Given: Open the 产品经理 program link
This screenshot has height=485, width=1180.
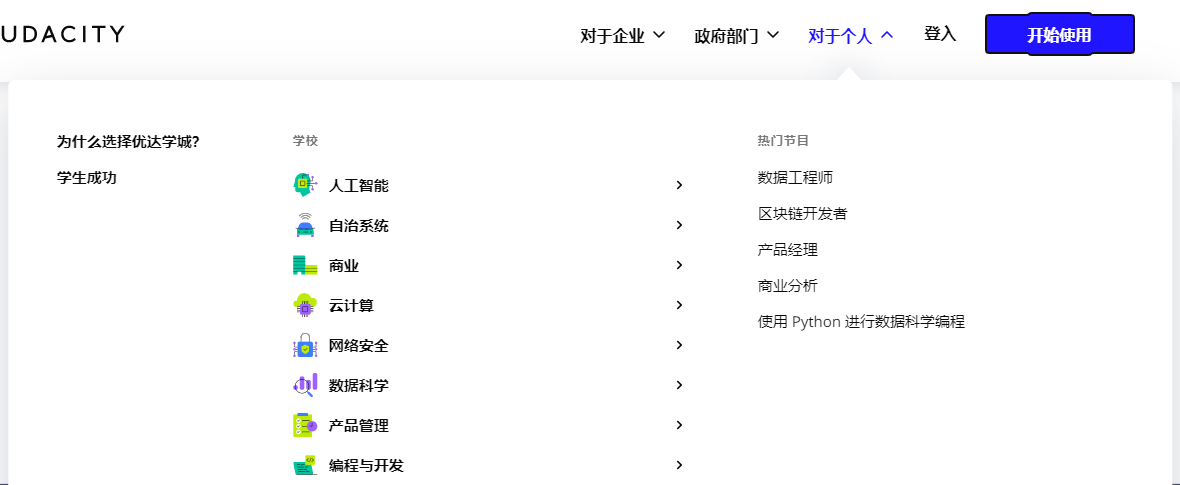Looking at the screenshot, I should pos(788,250).
